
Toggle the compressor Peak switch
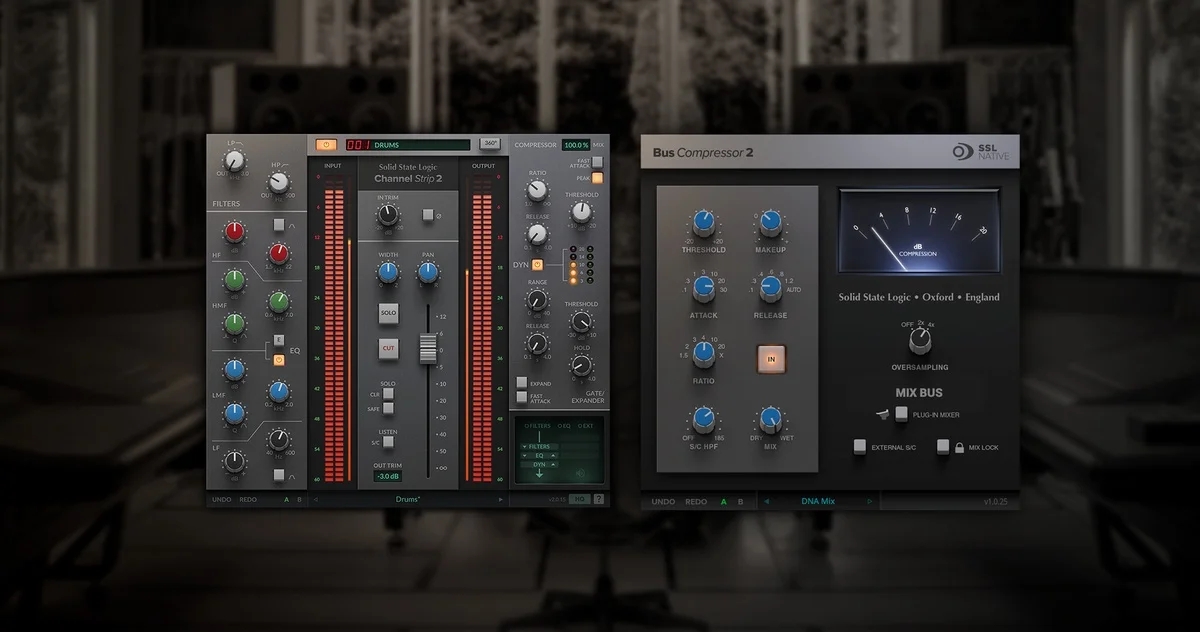click(597, 178)
